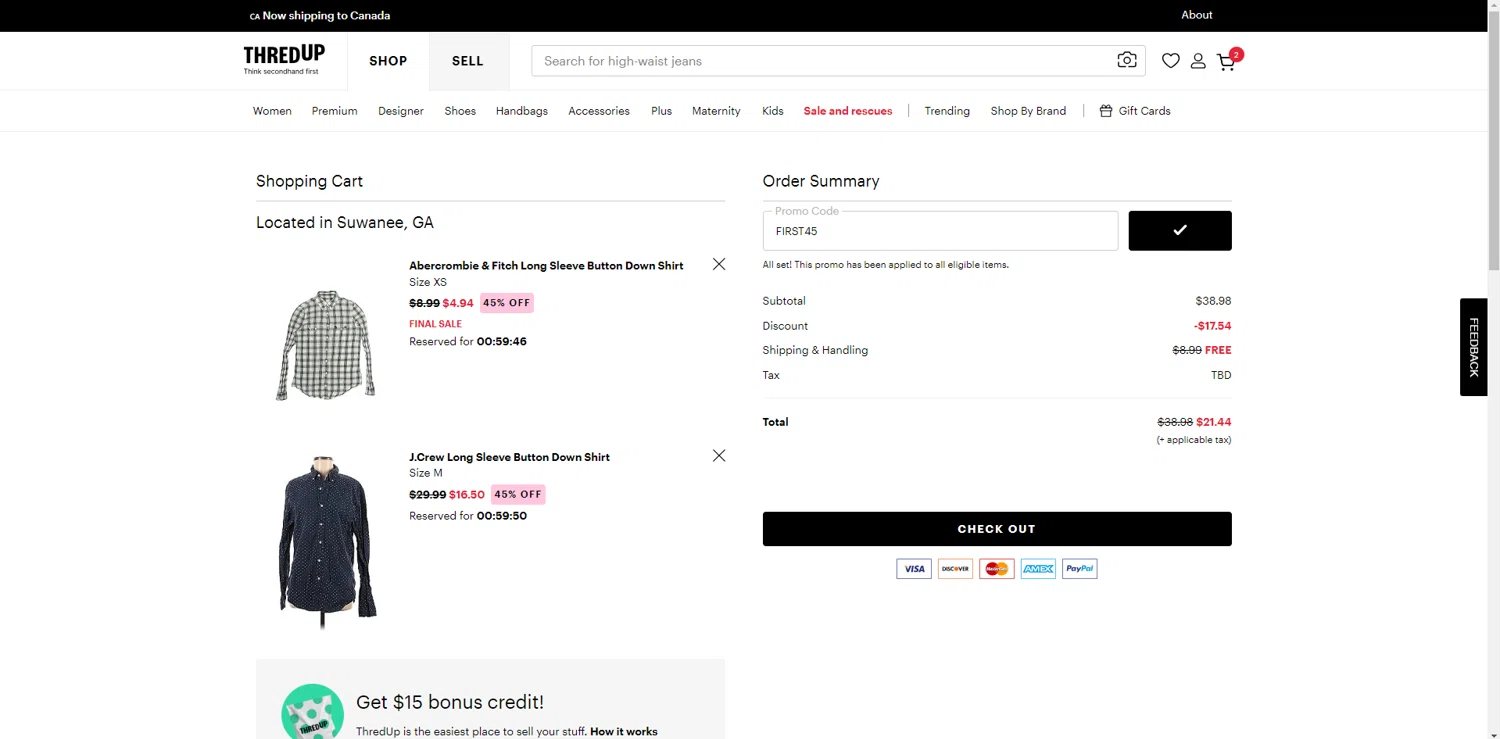The width and height of the screenshot is (1500, 739).
Task: Remove J.Crew shirt from cart
Action: coord(719,455)
